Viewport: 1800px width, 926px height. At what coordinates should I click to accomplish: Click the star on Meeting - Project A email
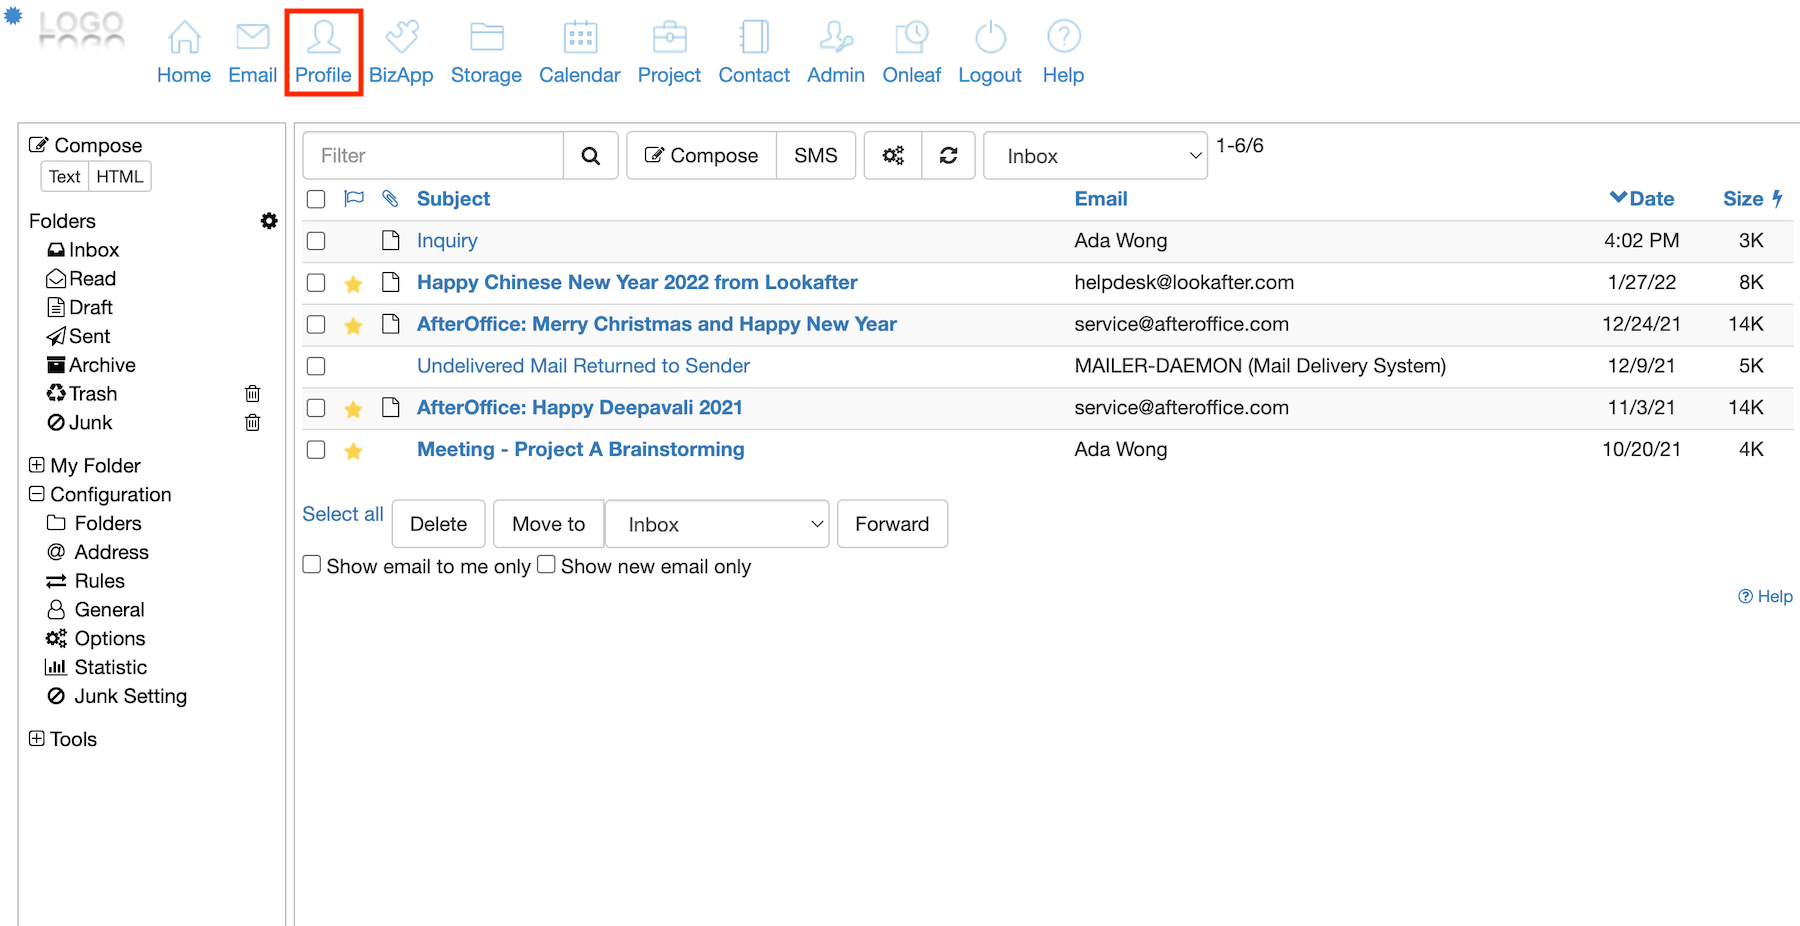353,451
